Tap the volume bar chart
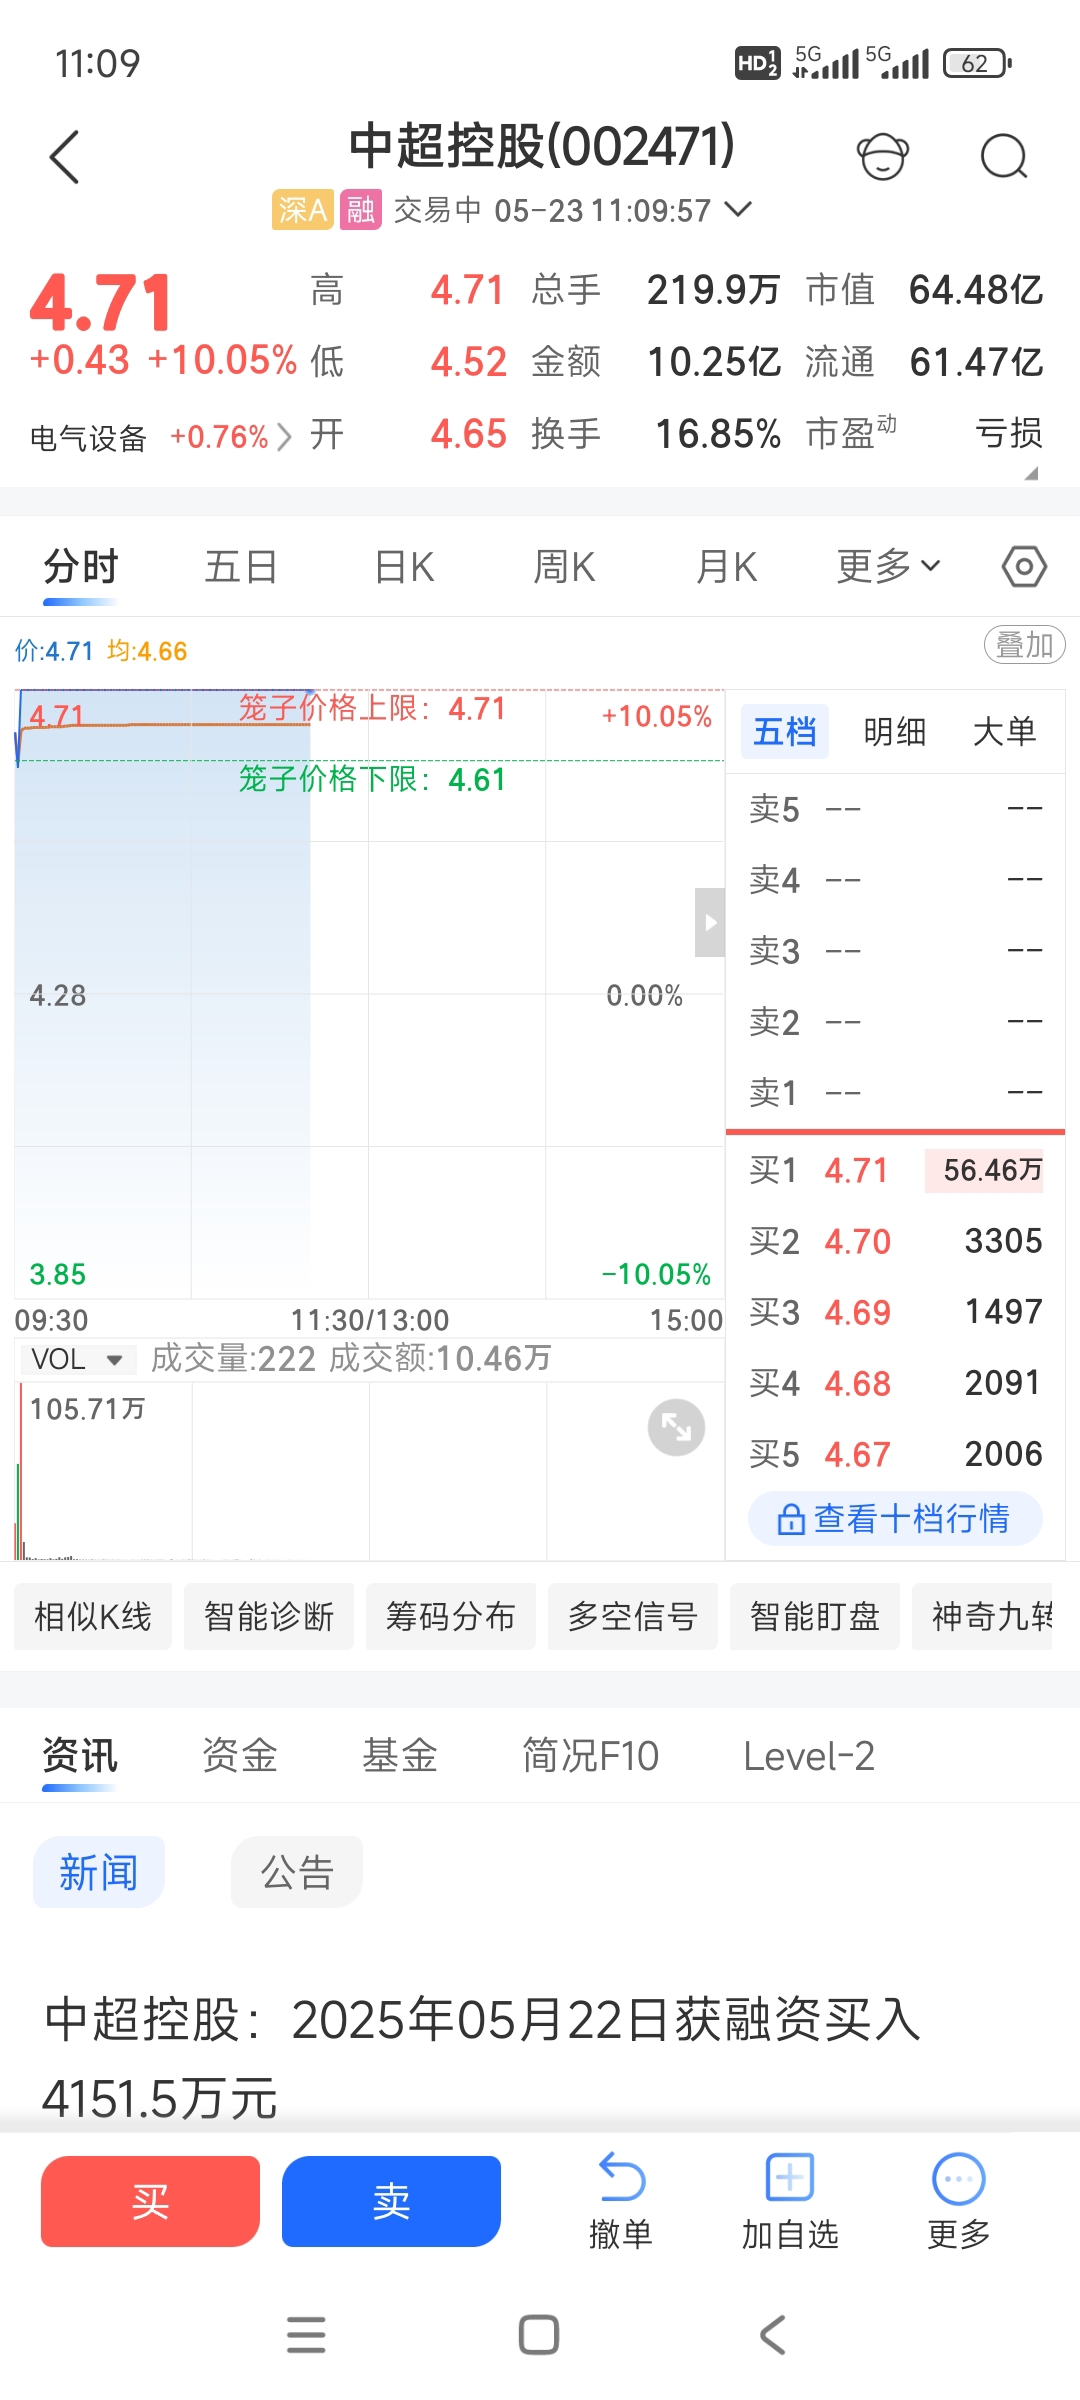 click(369, 1472)
